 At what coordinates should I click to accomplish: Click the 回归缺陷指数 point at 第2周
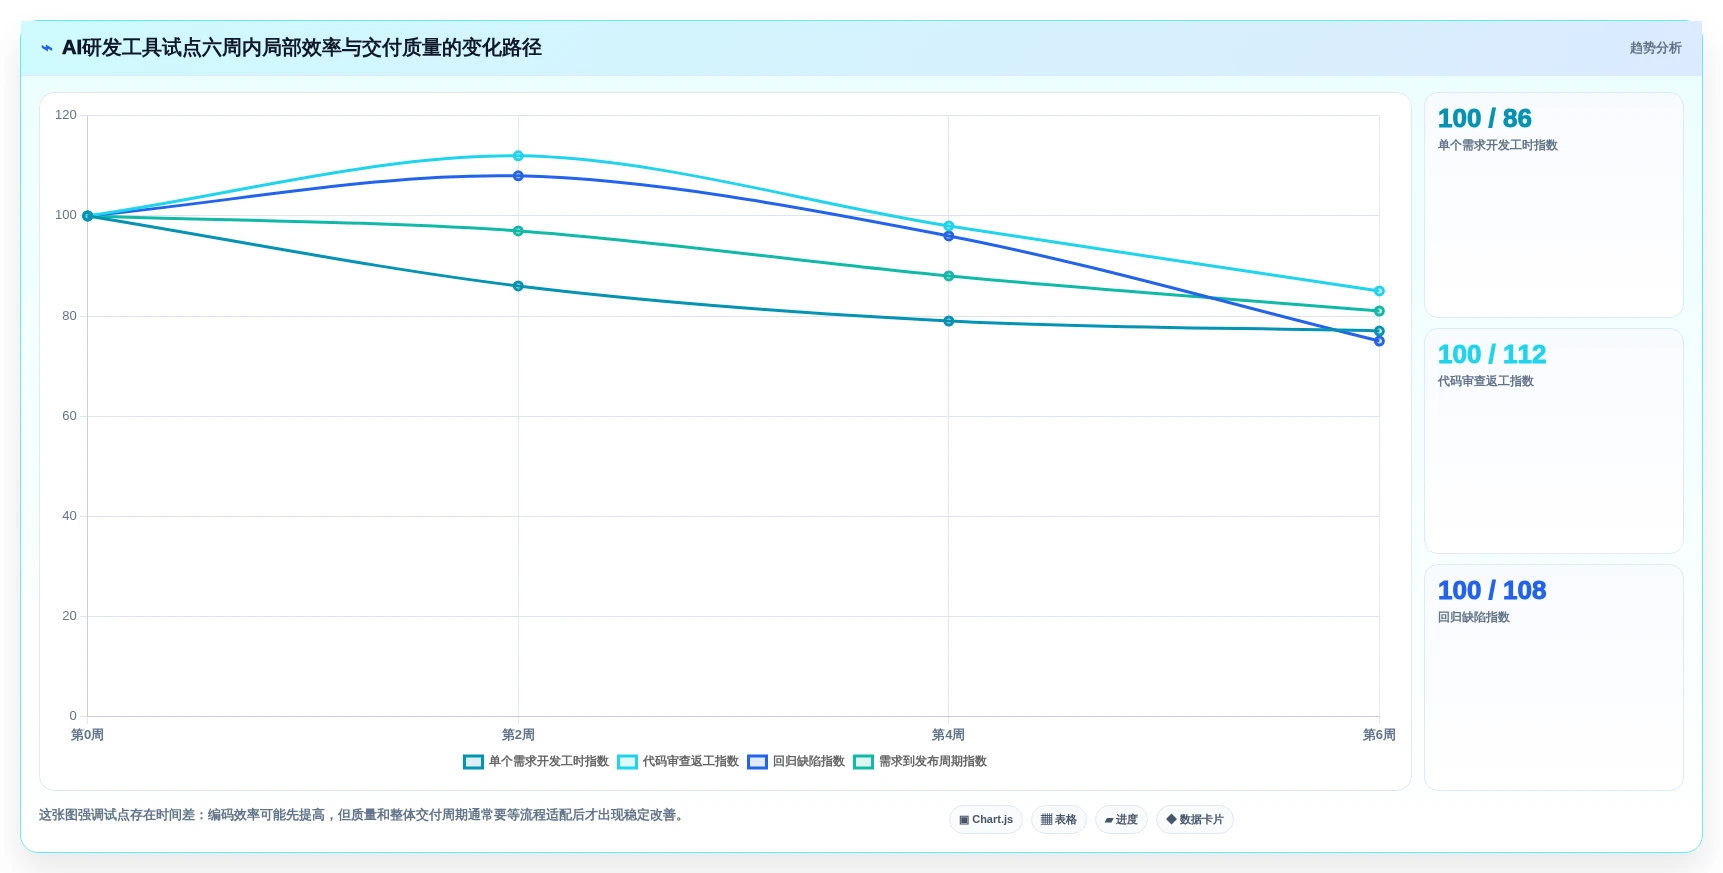coord(518,176)
